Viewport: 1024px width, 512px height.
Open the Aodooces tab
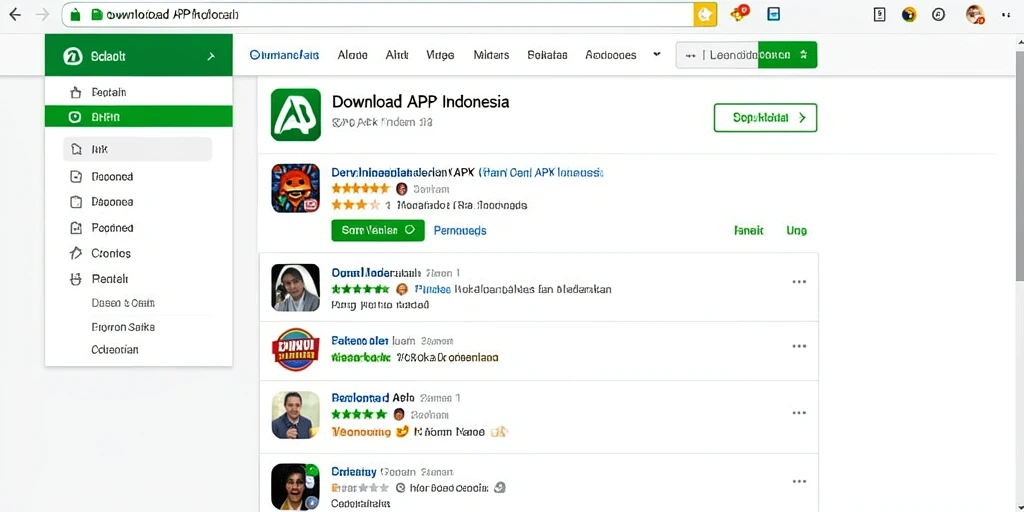[611, 55]
